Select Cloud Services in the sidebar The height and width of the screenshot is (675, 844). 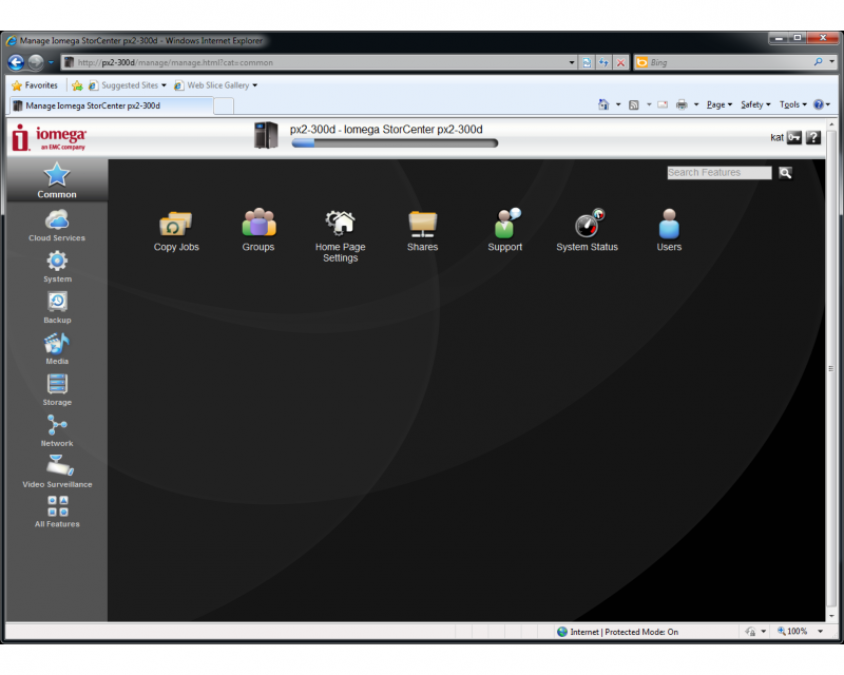tap(57, 225)
